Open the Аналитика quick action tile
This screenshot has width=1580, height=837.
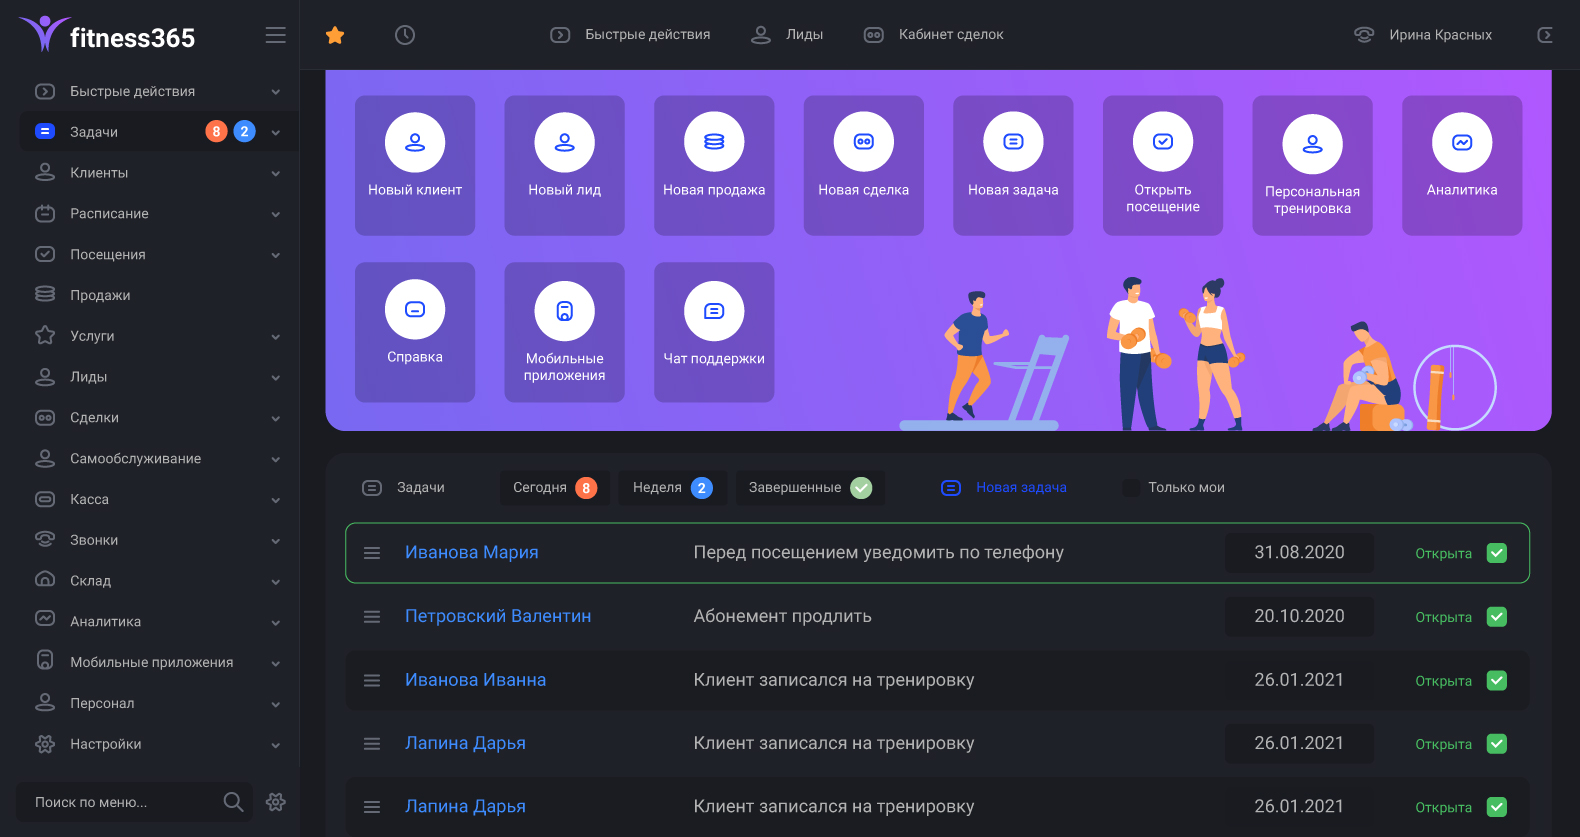(x=1462, y=166)
